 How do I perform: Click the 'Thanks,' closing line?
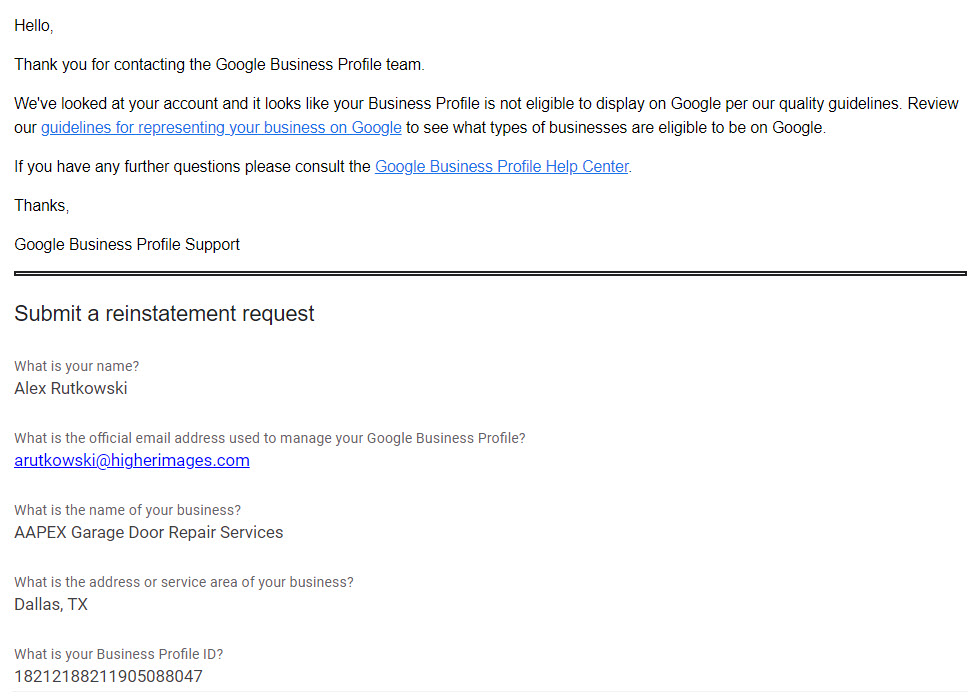[41, 206]
